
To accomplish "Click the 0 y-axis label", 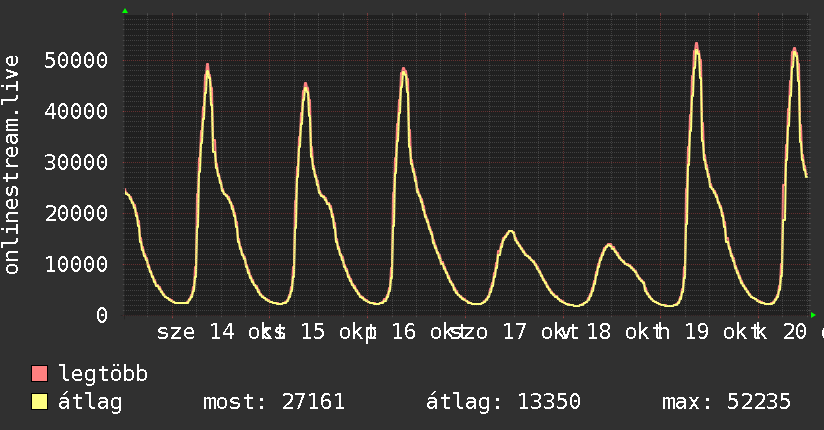I will pyautogui.click(x=102, y=315).
